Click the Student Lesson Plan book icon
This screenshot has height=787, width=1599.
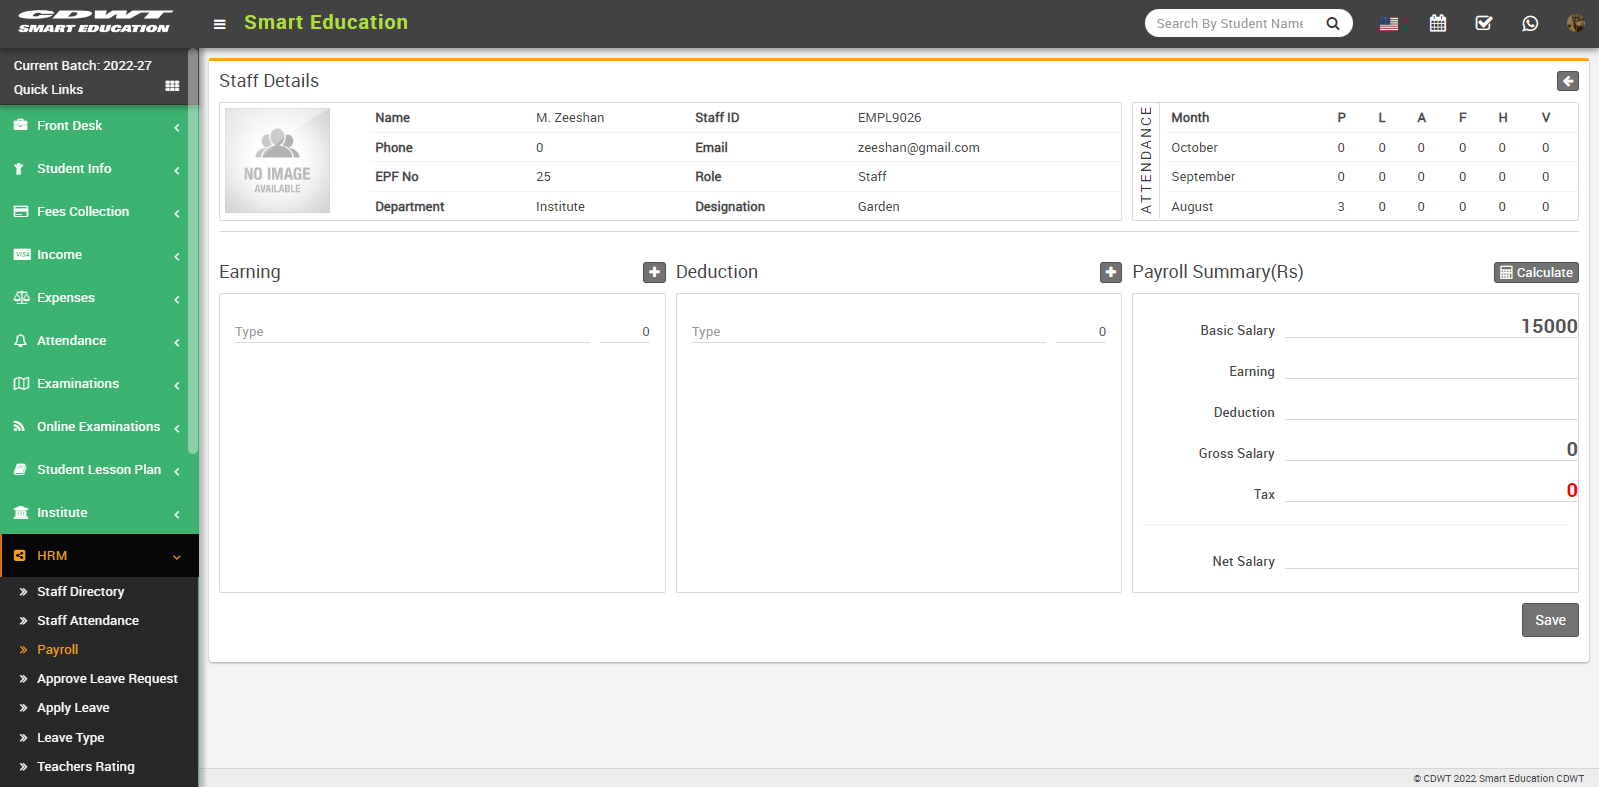[20, 470]
